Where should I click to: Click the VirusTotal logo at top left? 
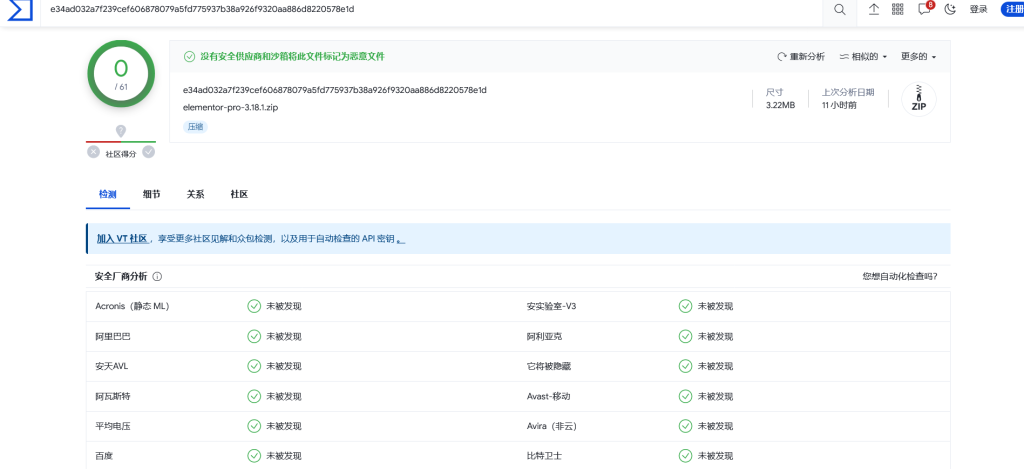pyautogui.click(x=20, y=10)
